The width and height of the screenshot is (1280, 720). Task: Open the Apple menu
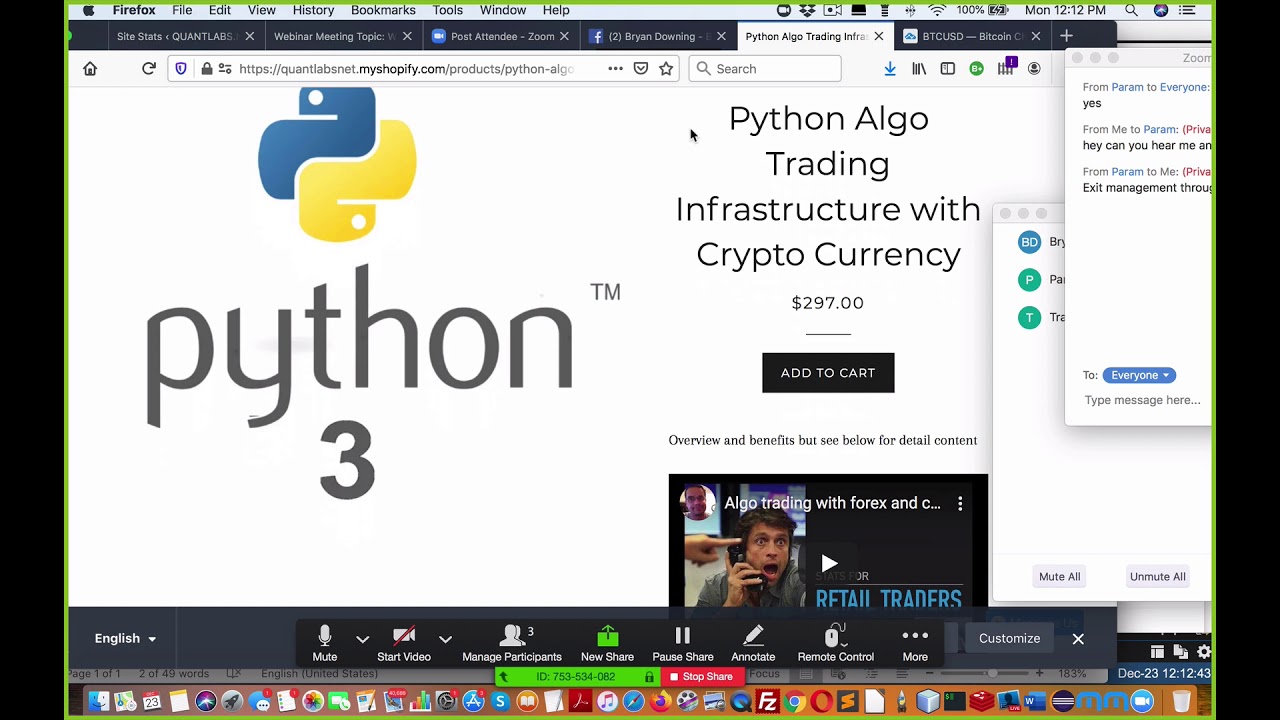89,10
